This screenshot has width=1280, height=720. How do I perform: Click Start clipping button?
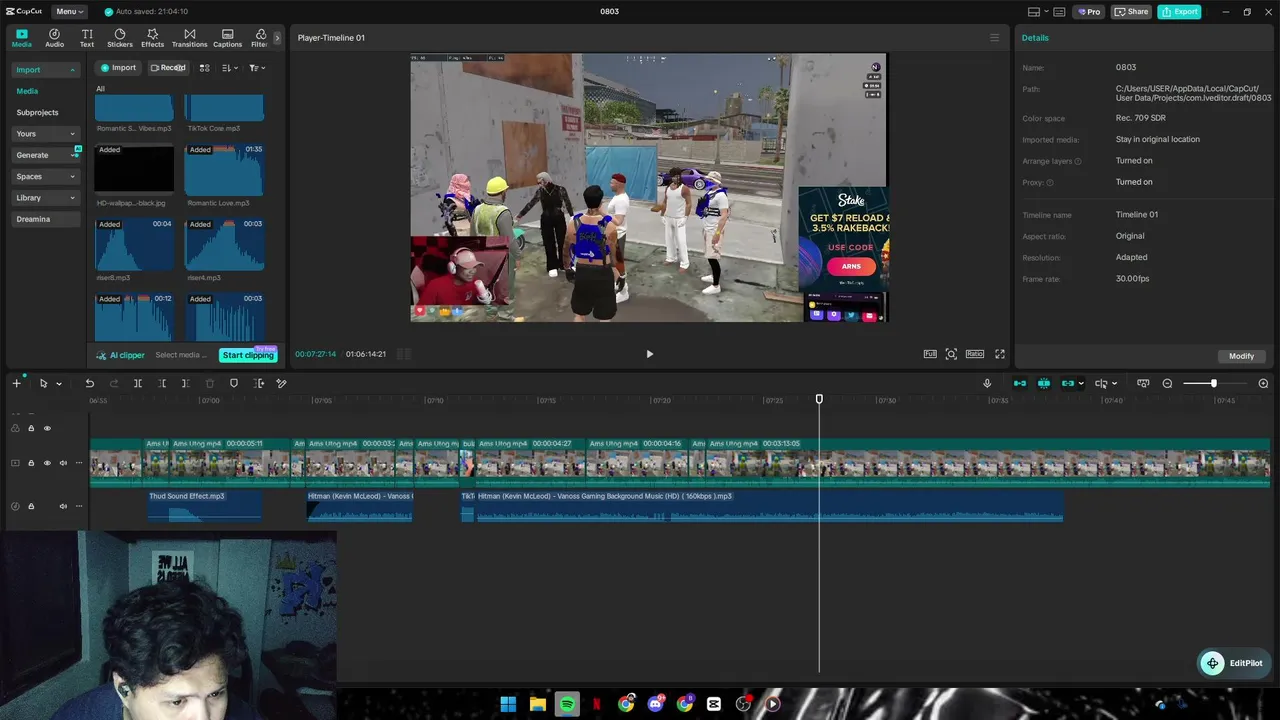[x=247, y=355]
